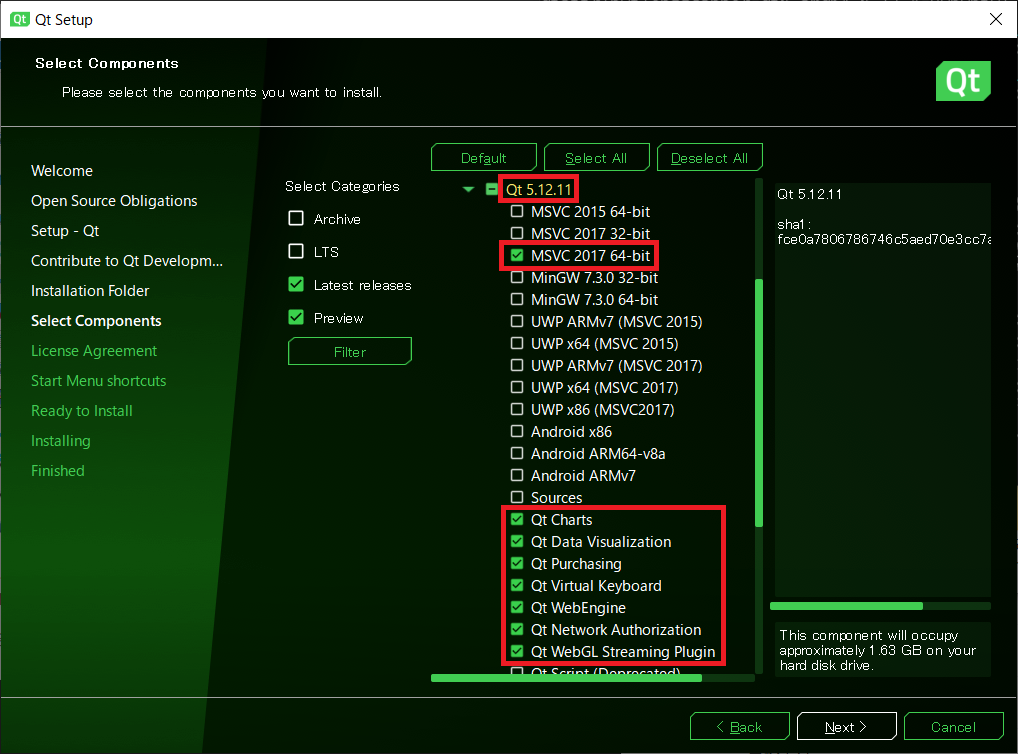Viewport: 1018px width, 754px height.
Task: Click the Default selection button
Action: (484, 158)
